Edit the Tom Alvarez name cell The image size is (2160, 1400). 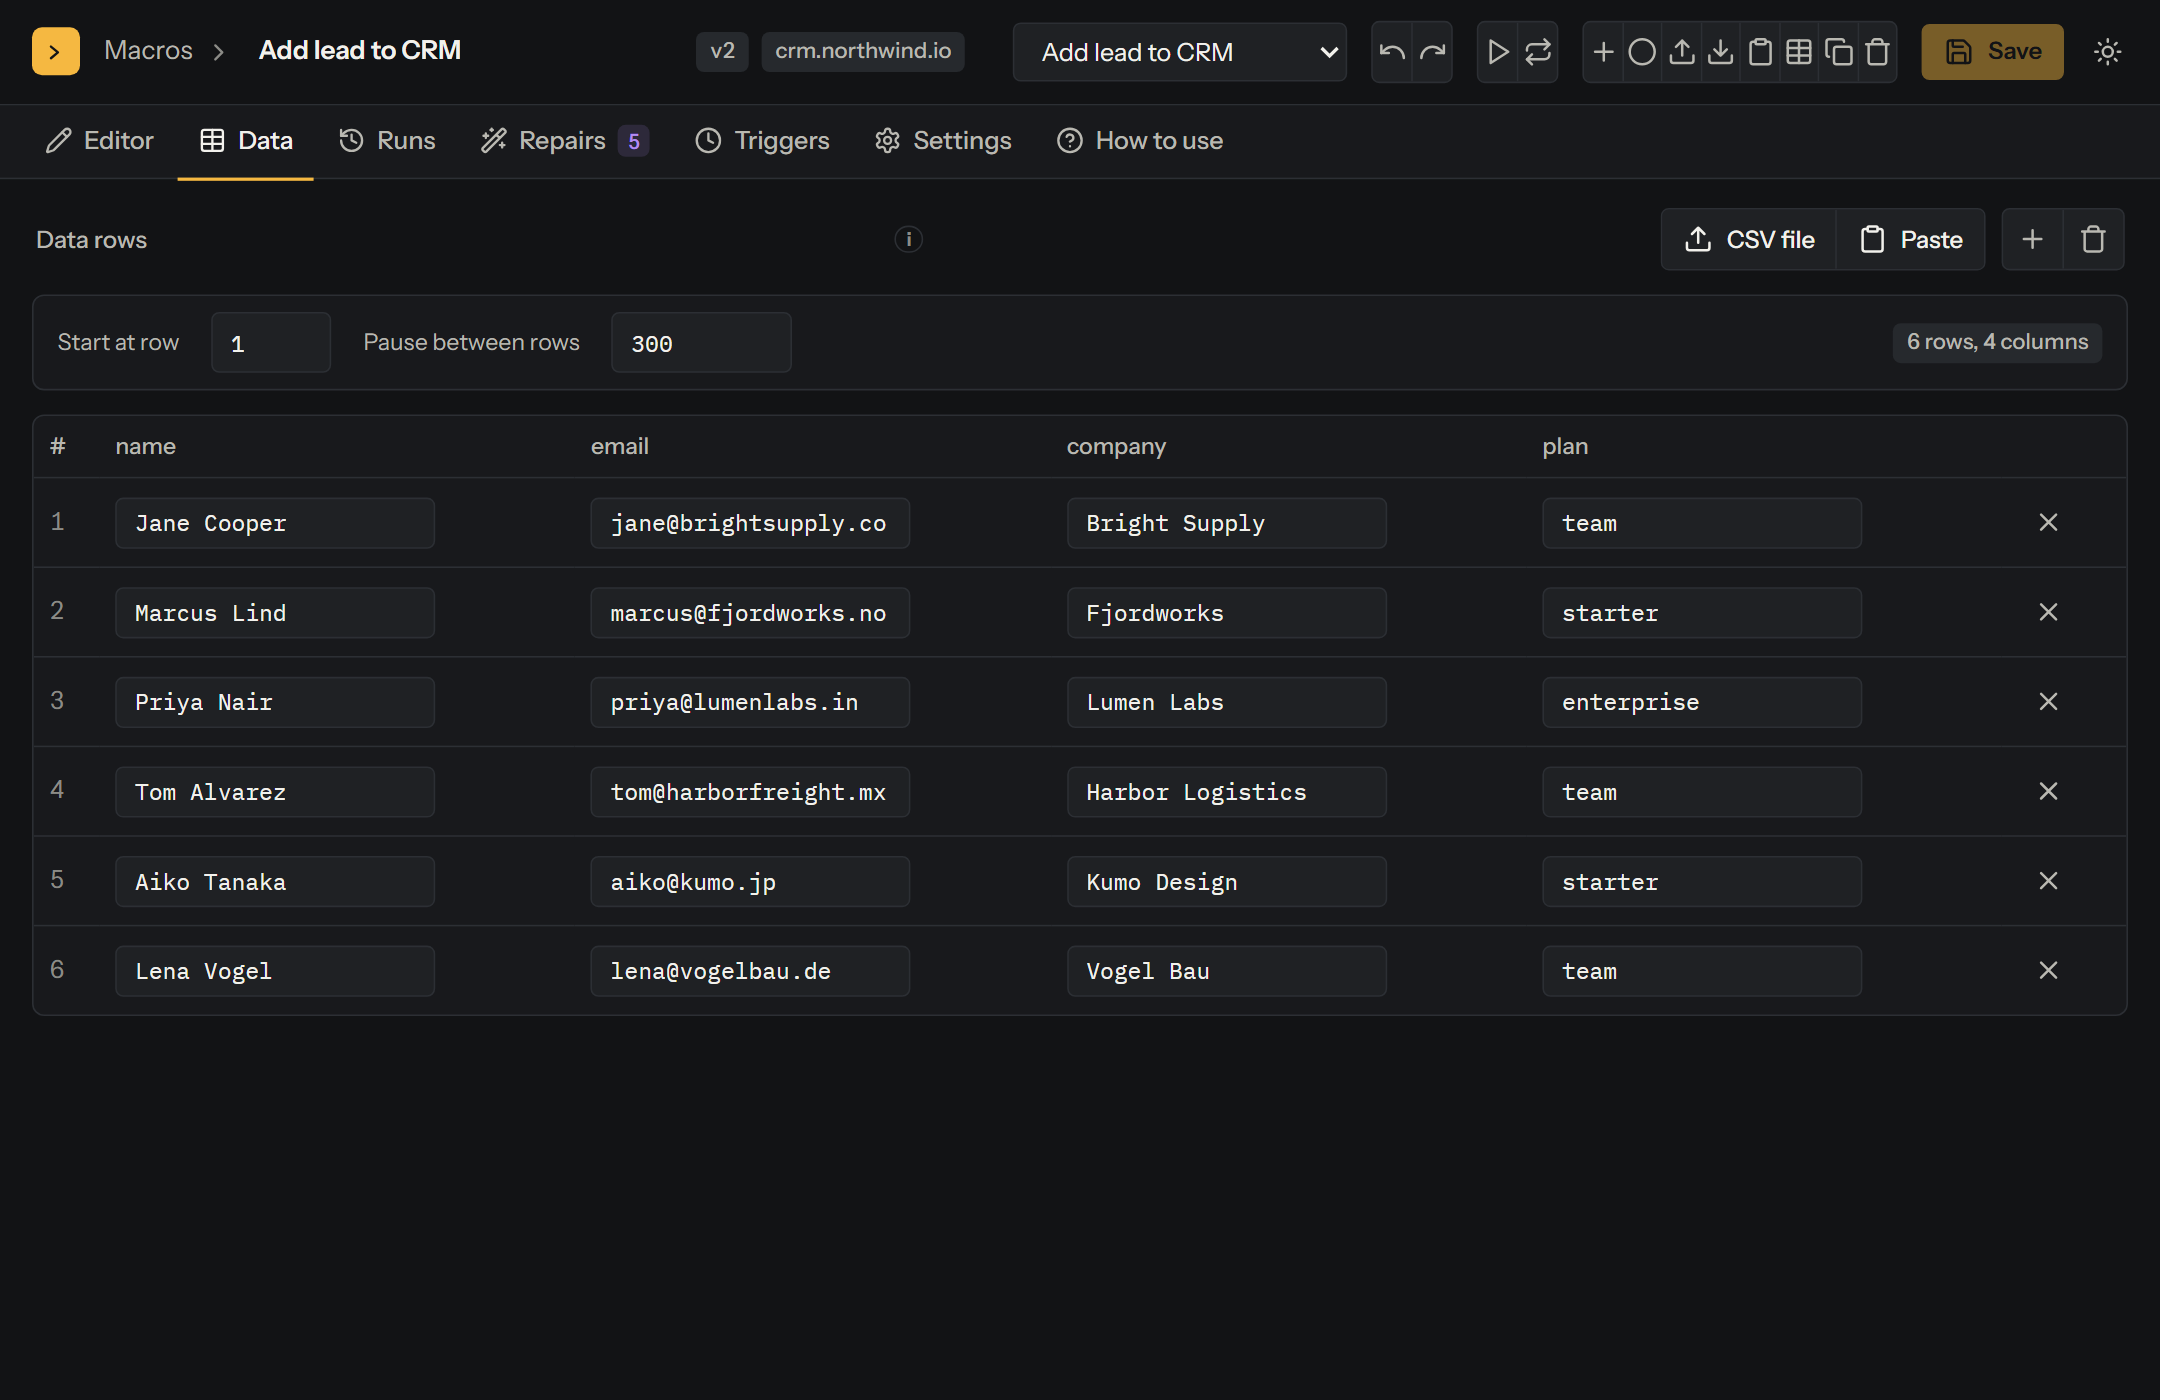coord(275,792)
